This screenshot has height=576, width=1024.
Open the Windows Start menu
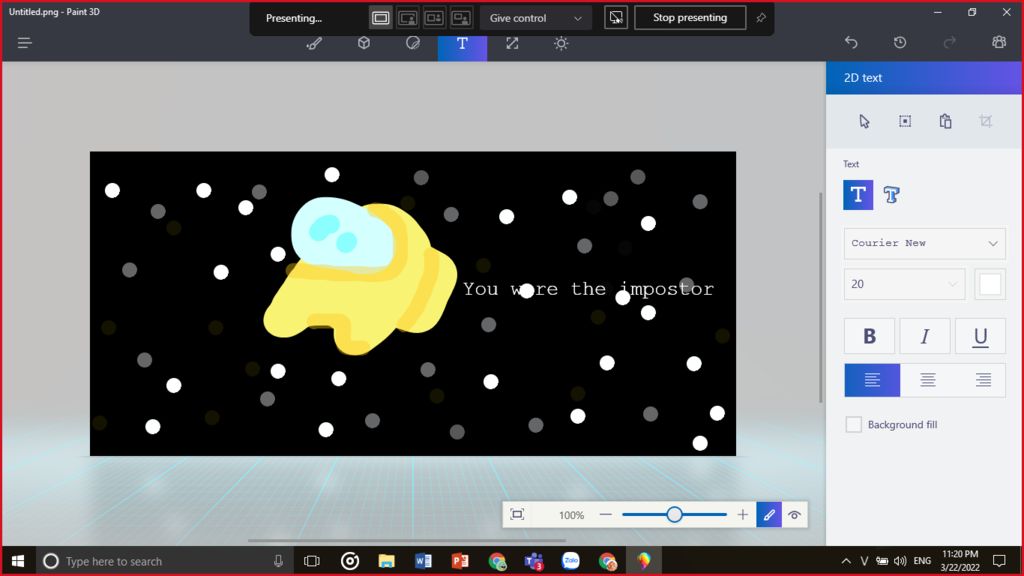18,561
